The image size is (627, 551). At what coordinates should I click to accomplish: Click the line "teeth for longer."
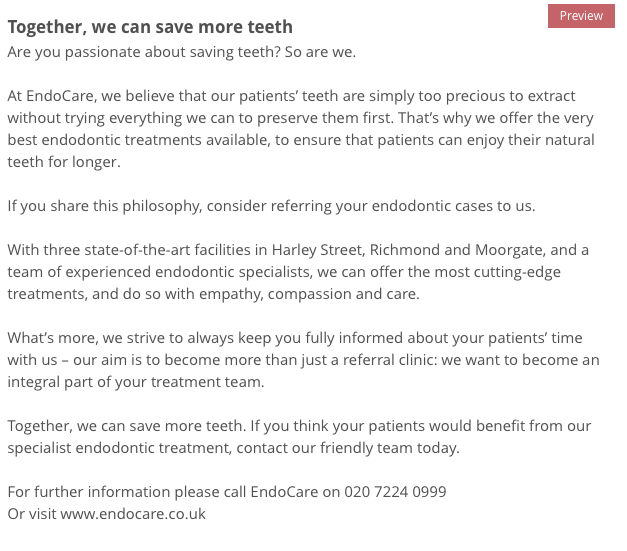[x=64, y=162]
